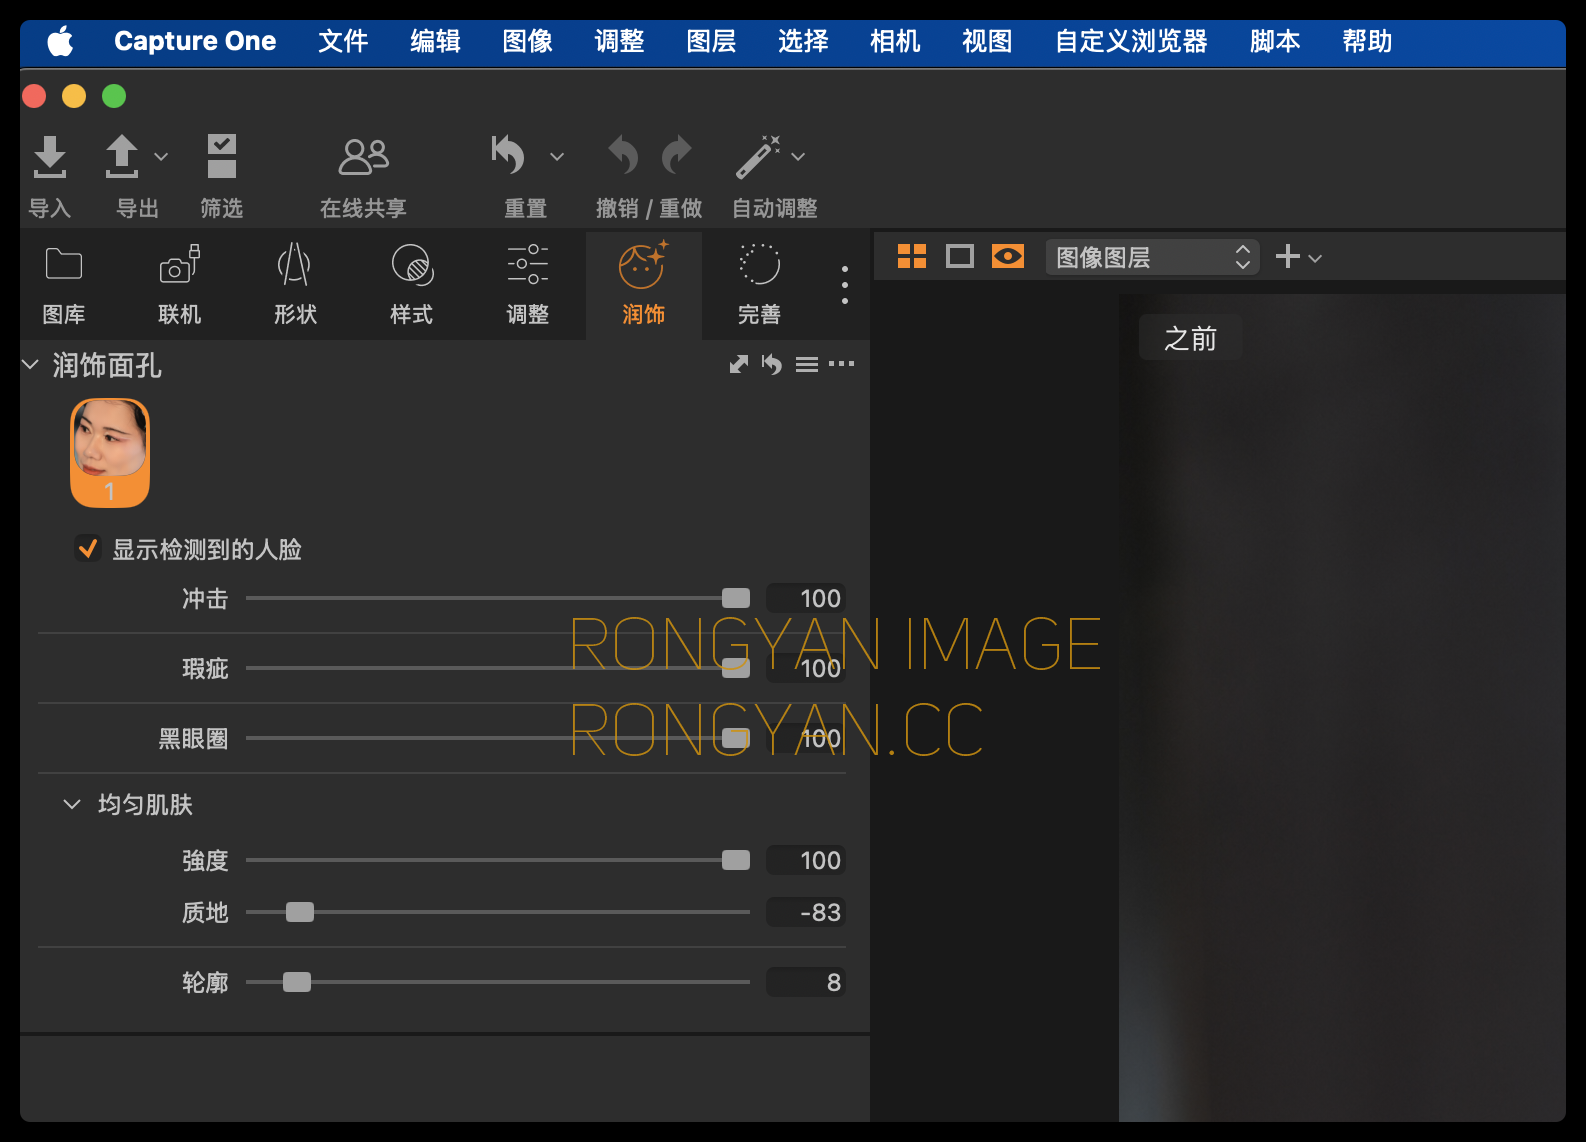1586x1142 pixels.
Task: Open the tool tabs three-dot menu
Action: 845,285
